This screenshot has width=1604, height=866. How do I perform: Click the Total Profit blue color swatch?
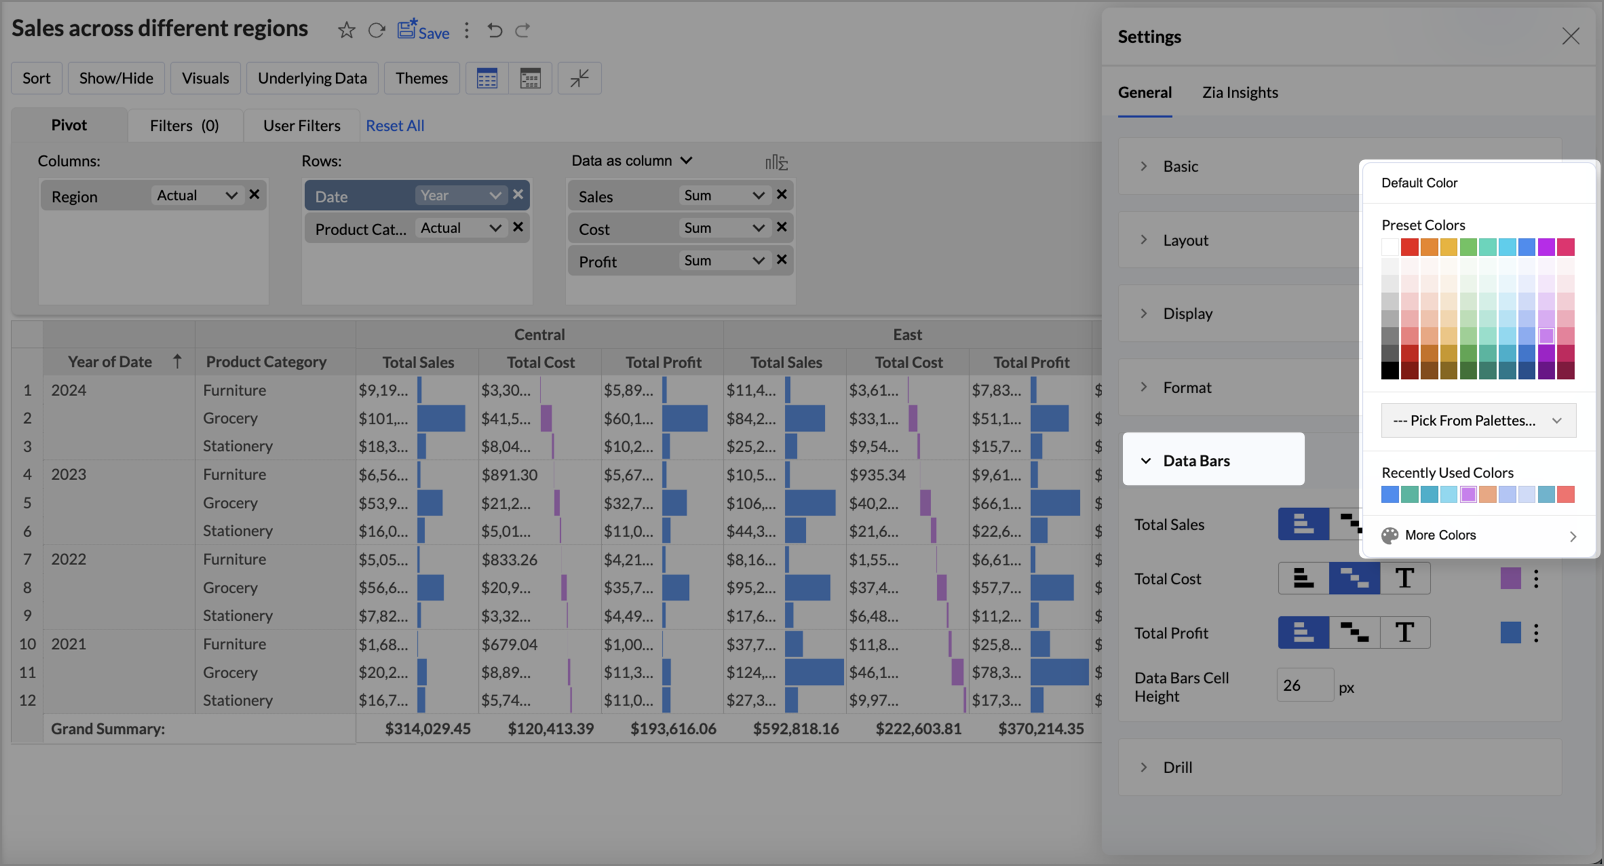(1510, 632)
